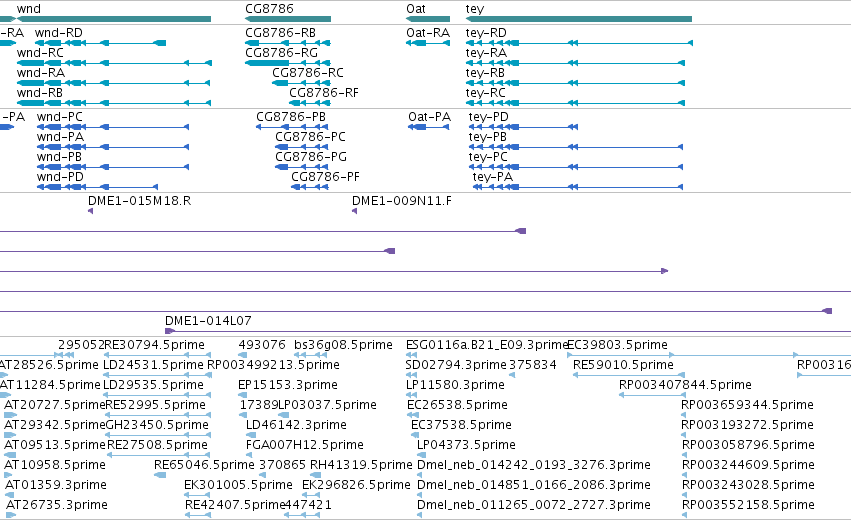
Task: Select transcript tey-RD
Action: [486, 33]
